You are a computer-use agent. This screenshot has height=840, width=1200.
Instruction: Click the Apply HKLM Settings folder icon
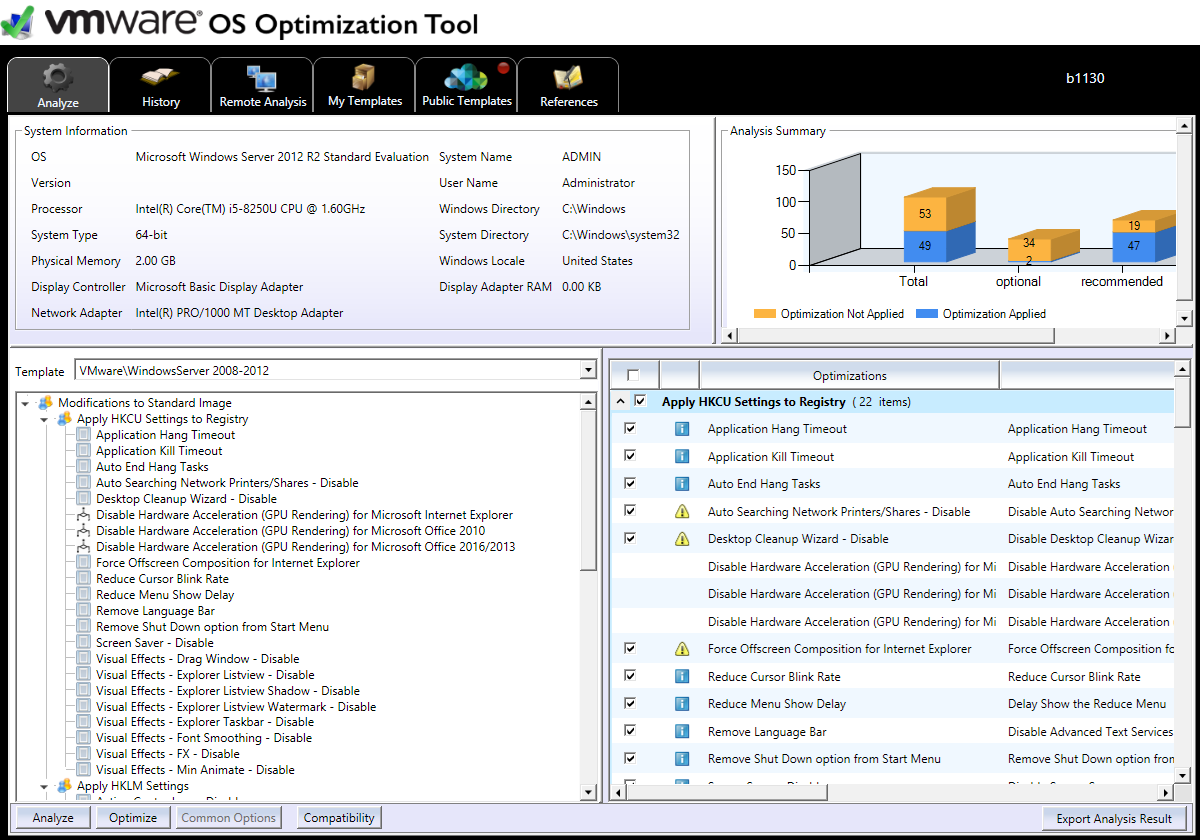64,786
